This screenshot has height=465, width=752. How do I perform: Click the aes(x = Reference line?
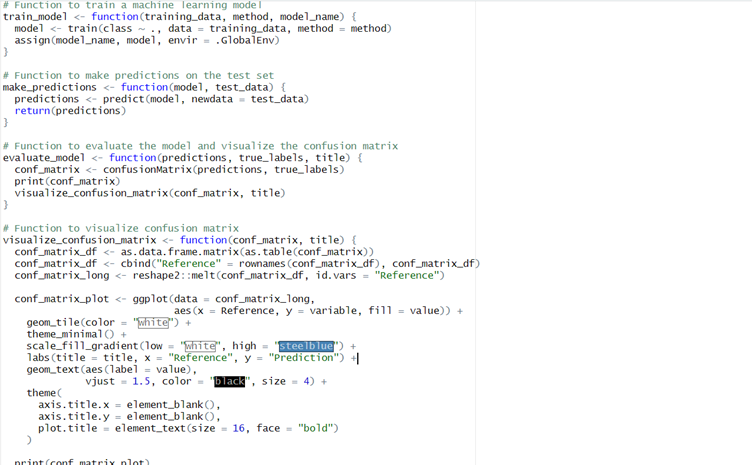(x=318, y=311)
